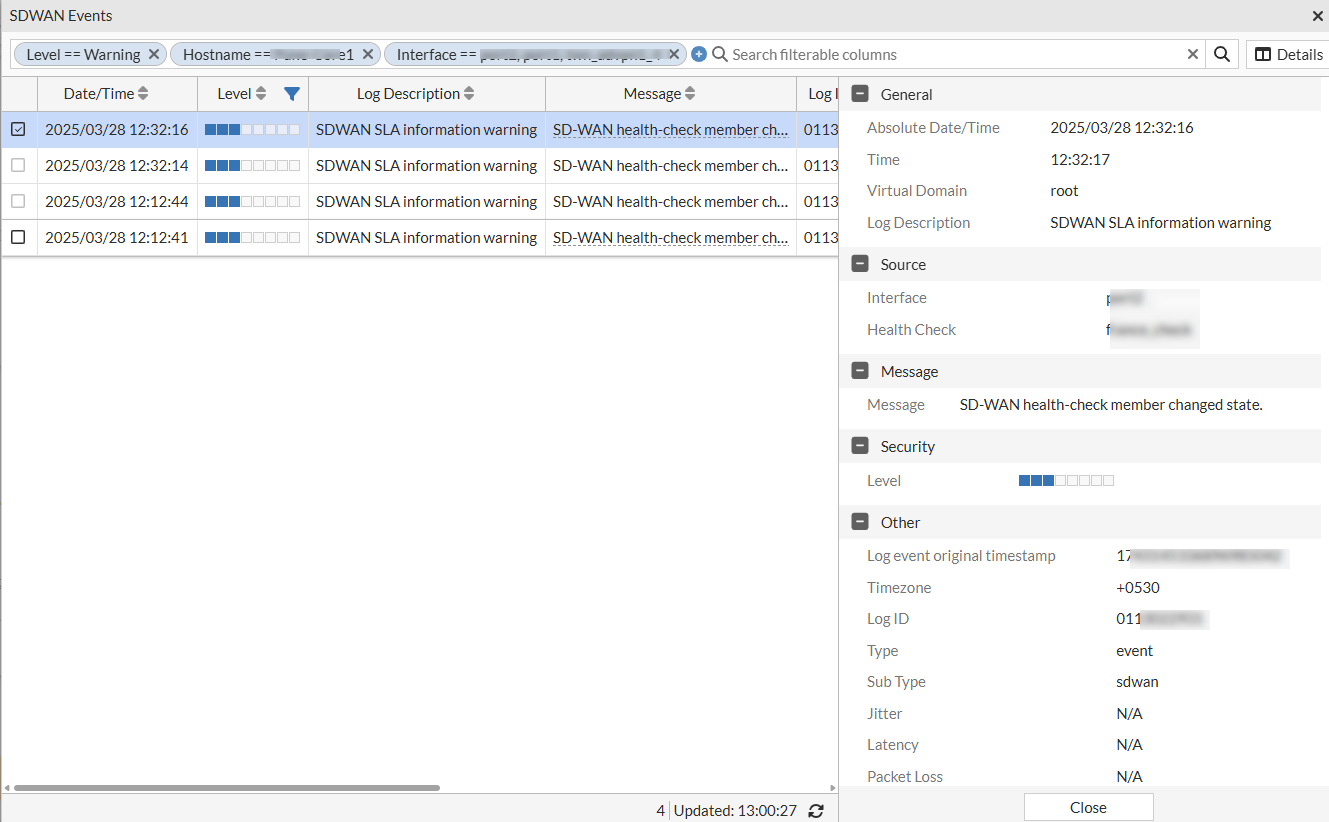This screenshot has width=1329, height=822.
Task: Select the date cell 2025/03/28 12:32:14
Action: (x=117, y=165)
